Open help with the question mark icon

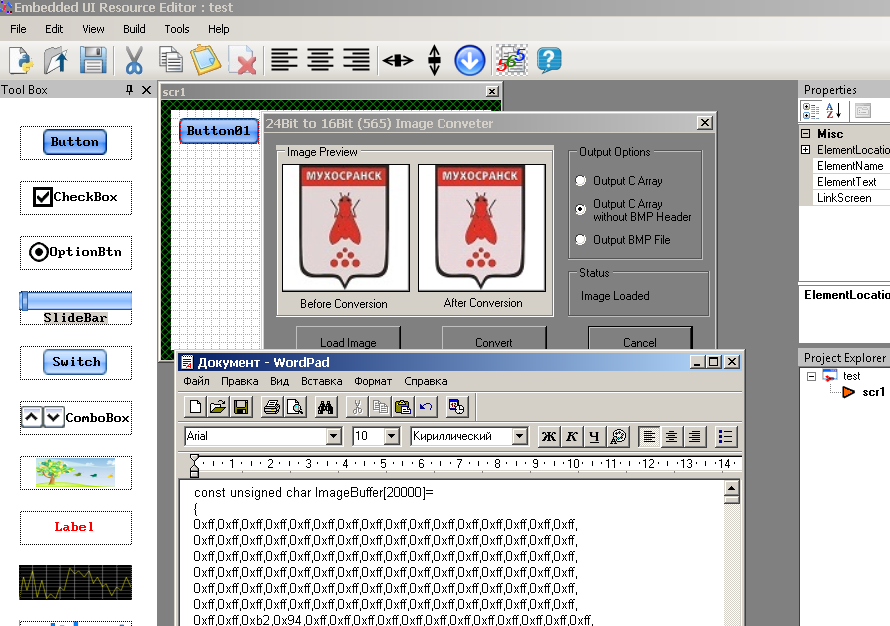548,60
